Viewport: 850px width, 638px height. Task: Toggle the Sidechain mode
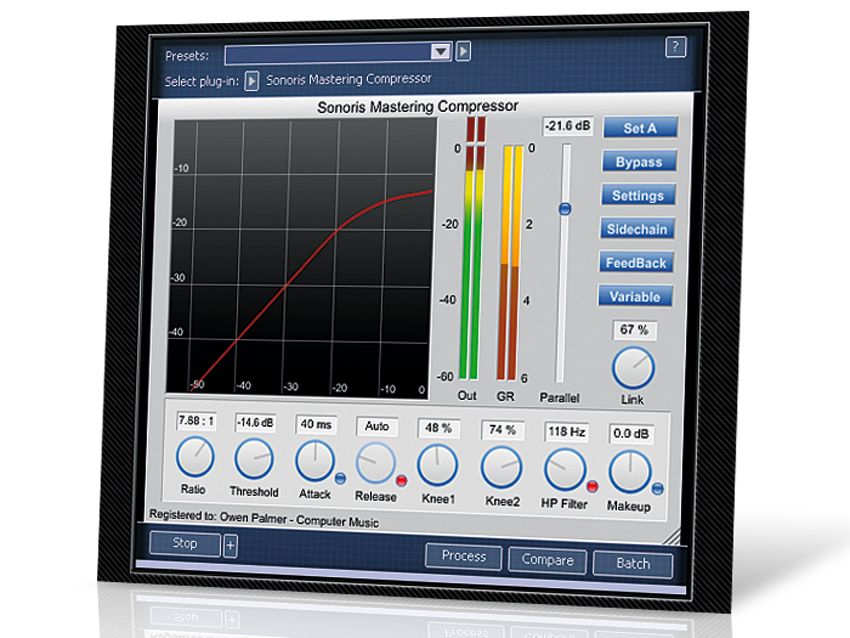(637, 228)
